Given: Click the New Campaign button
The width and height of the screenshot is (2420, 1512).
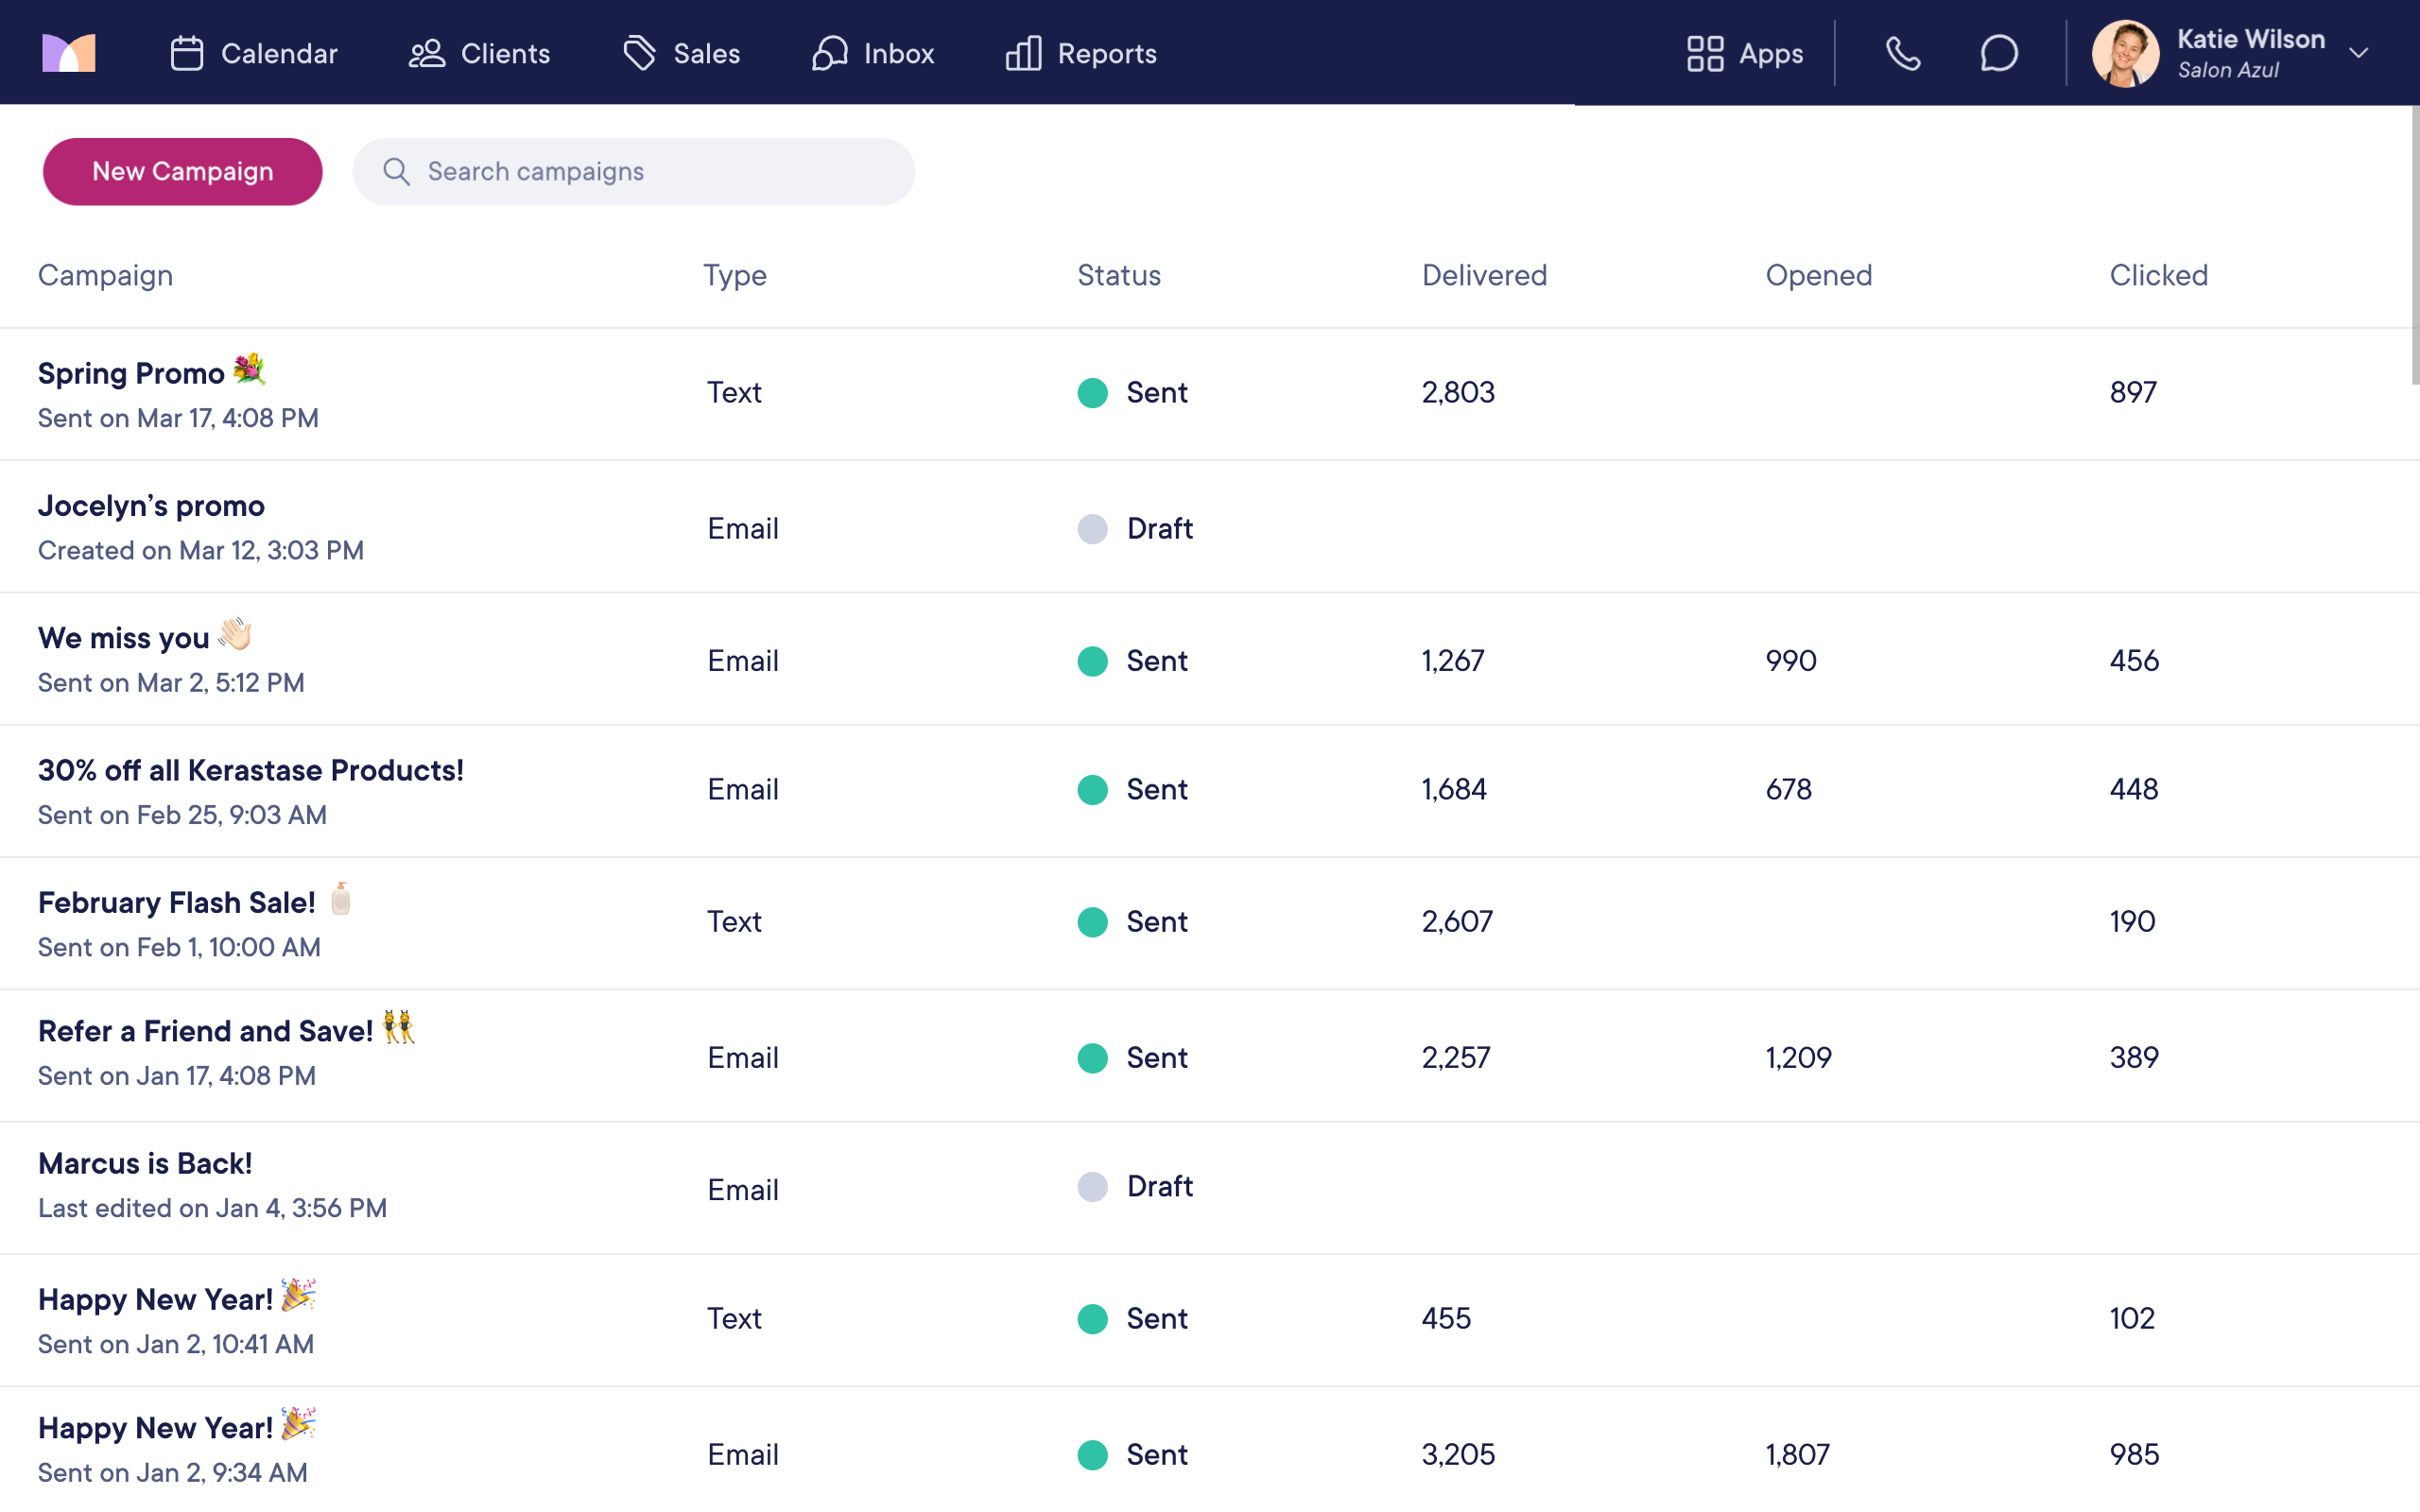Looking at the screenshot, I should (x=182, y=172).
